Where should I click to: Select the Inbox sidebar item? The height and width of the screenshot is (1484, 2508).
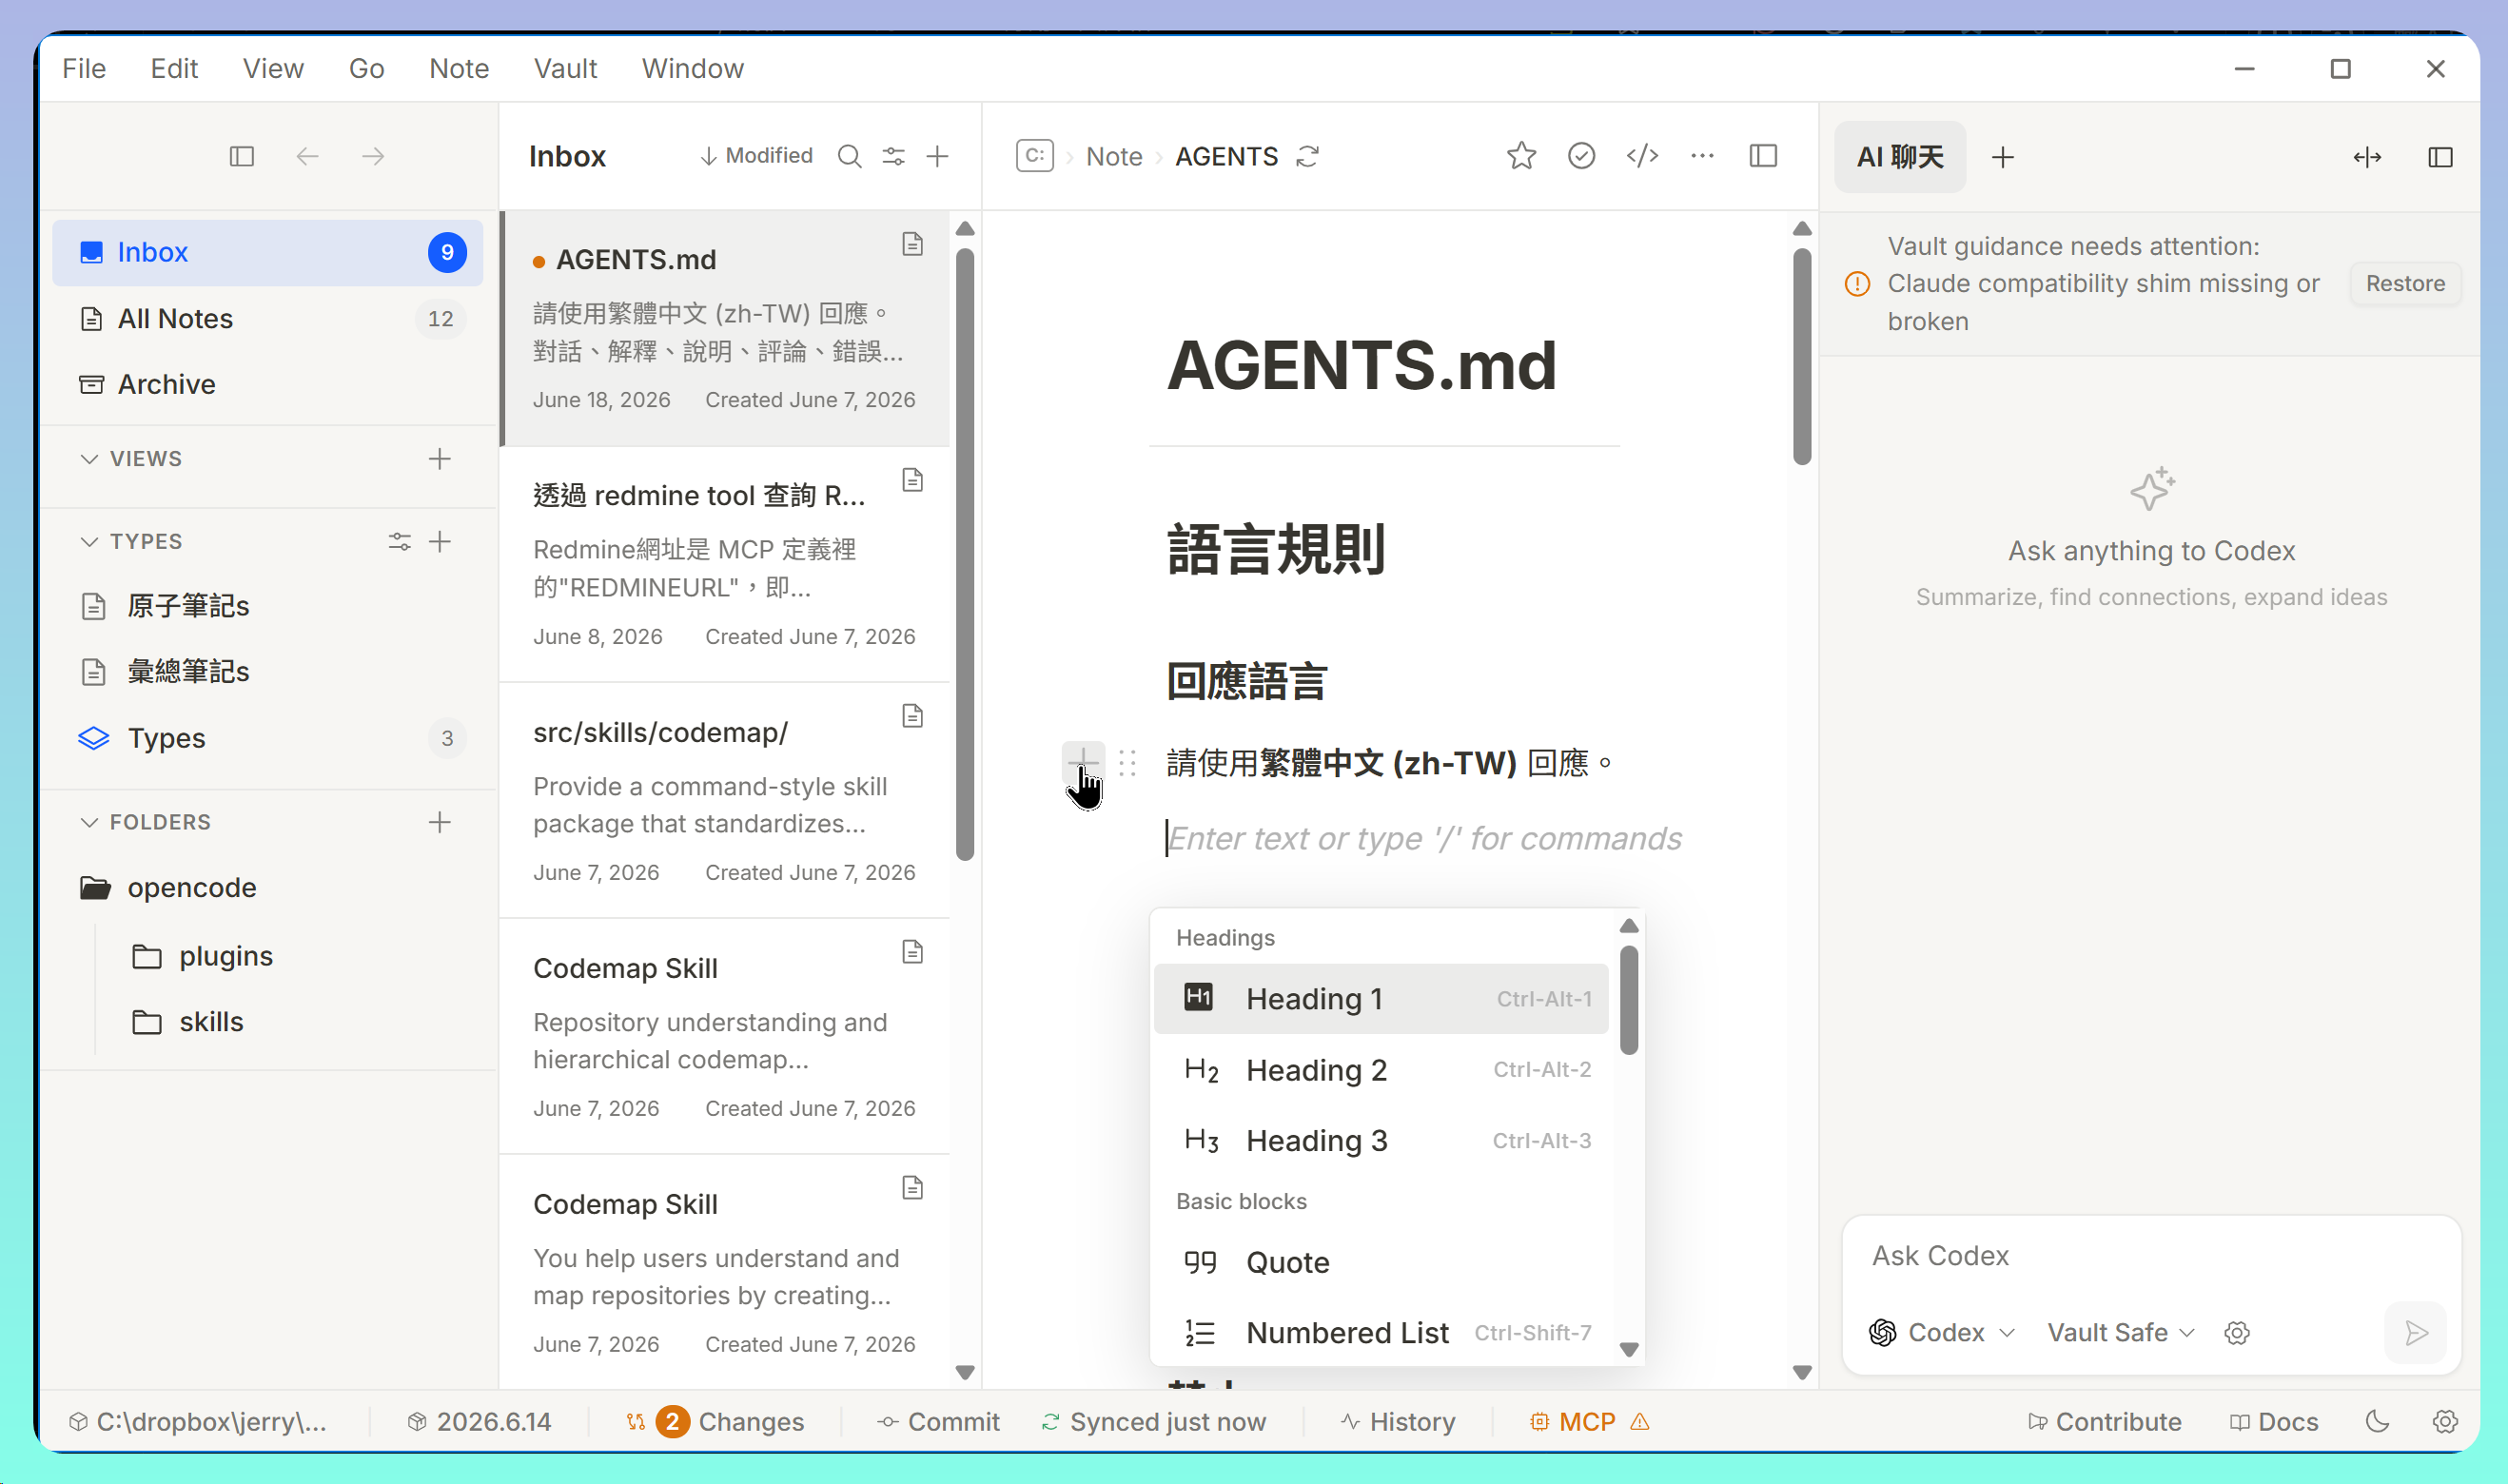click(268, 252)
